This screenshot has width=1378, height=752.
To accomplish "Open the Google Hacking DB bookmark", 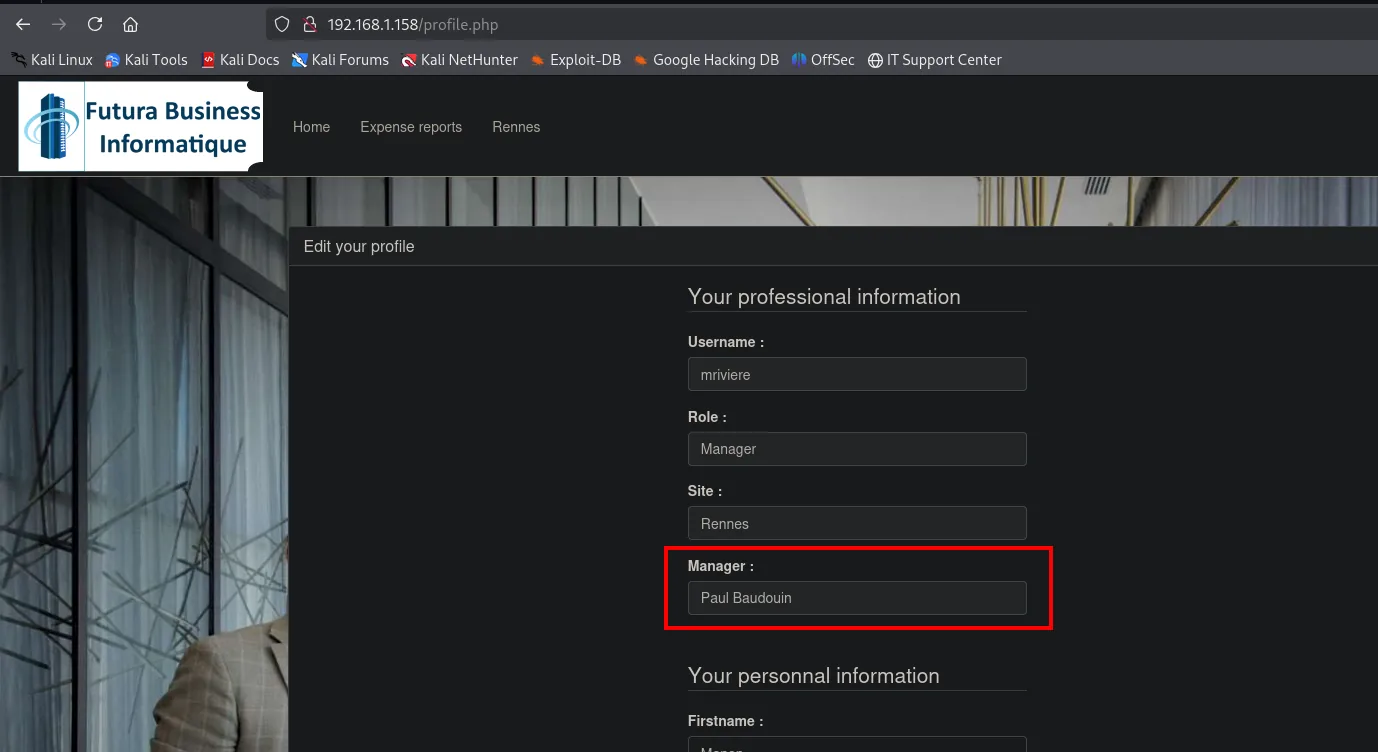I will (x=706, y=60).
